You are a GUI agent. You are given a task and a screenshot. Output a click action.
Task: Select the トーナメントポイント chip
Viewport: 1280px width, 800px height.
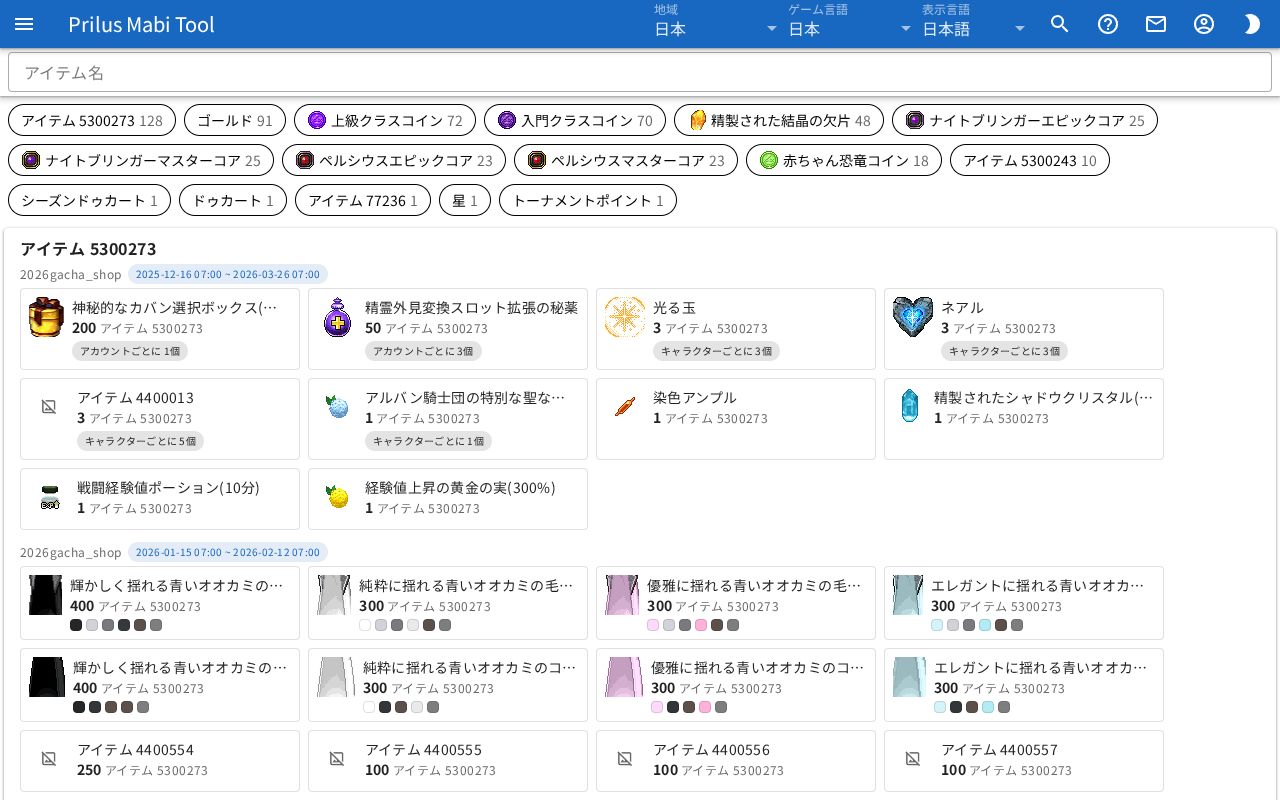(x=588, y=200)
